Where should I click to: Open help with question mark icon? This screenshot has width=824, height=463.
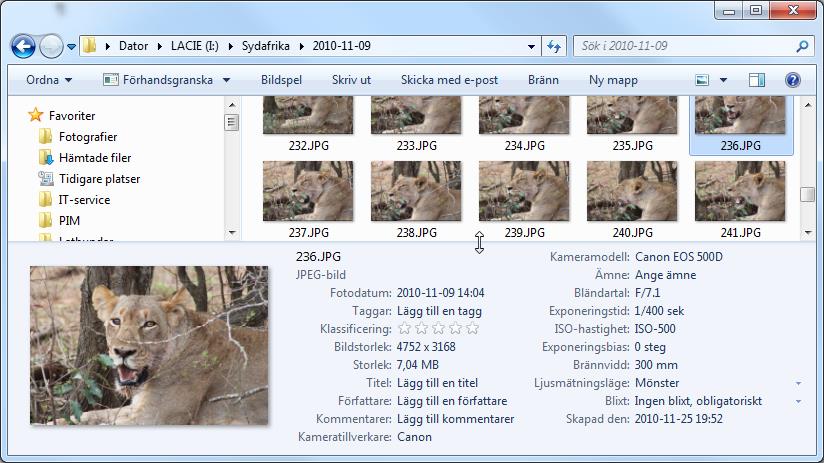tap(792, 80)
